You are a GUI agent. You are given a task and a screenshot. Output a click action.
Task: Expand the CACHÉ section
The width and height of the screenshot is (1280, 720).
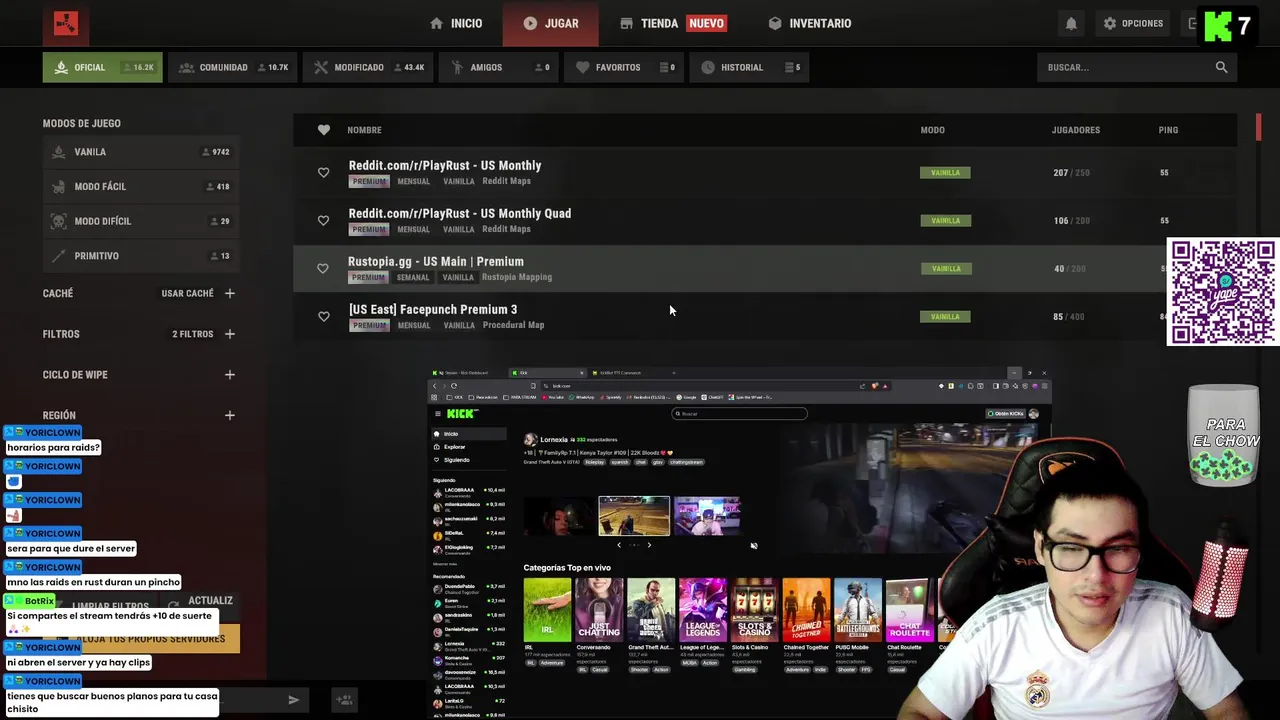(x=230, y=293)
